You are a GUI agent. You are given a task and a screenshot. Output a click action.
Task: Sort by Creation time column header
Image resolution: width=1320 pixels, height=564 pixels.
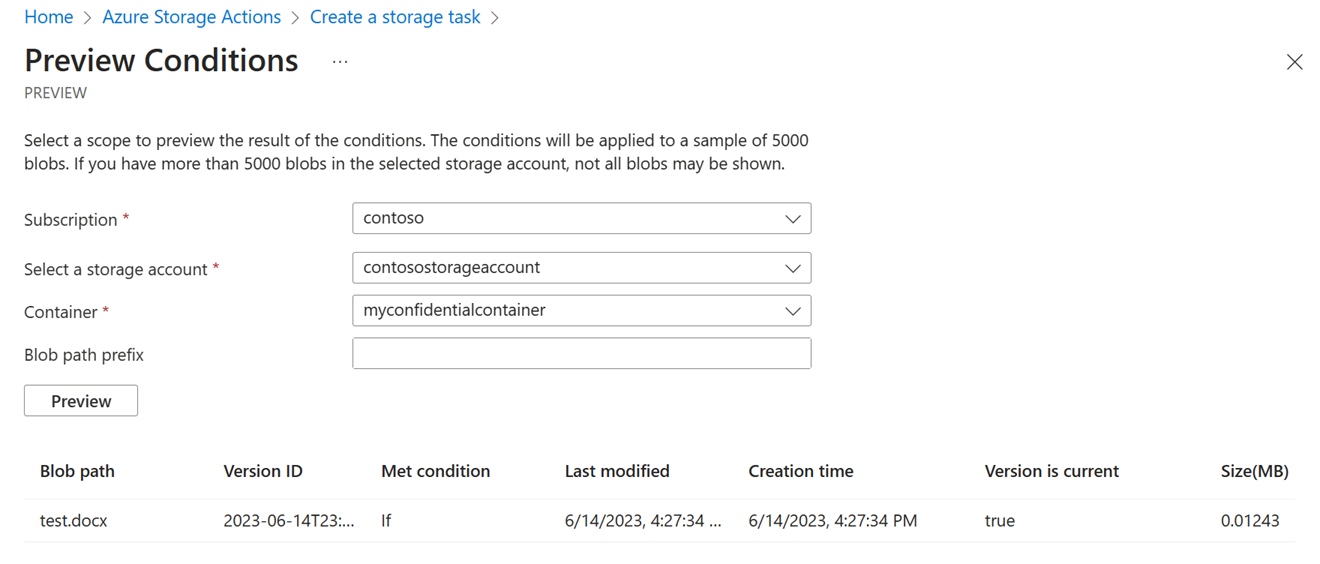(801, 471)
